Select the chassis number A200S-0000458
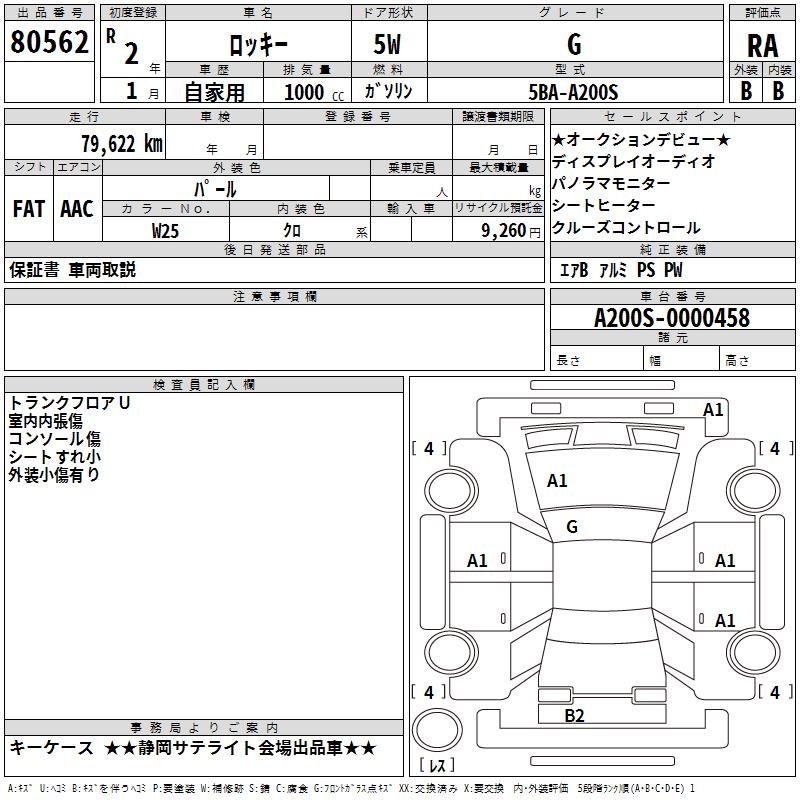This screenshot has width=800, height=800. pos(671,318)
